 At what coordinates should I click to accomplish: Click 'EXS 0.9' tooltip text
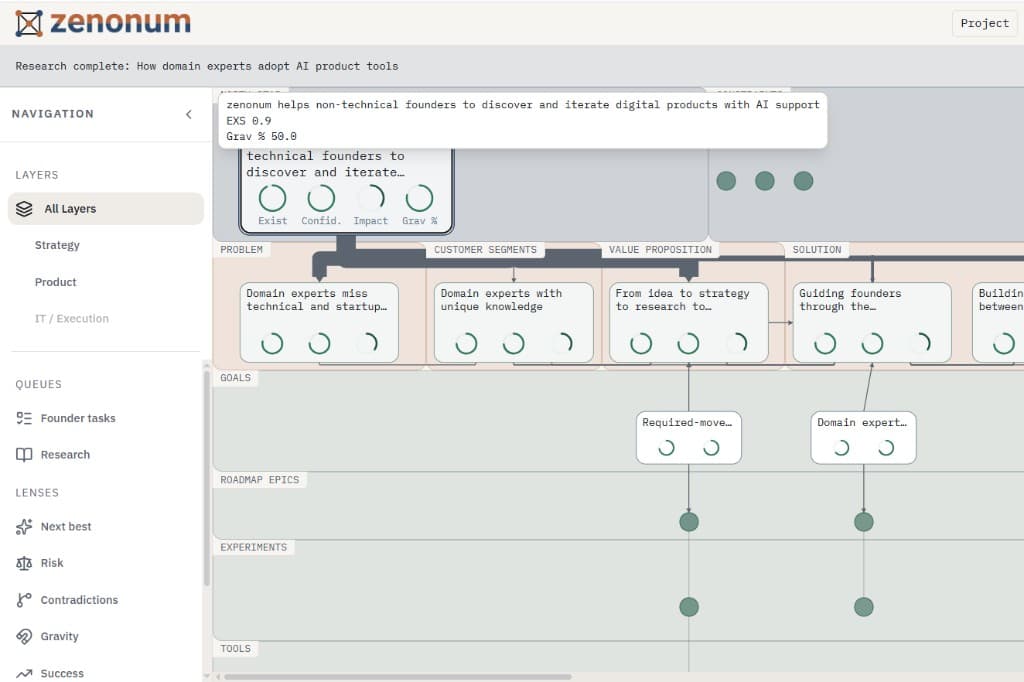pyautogui.click(x=249, y=121)
